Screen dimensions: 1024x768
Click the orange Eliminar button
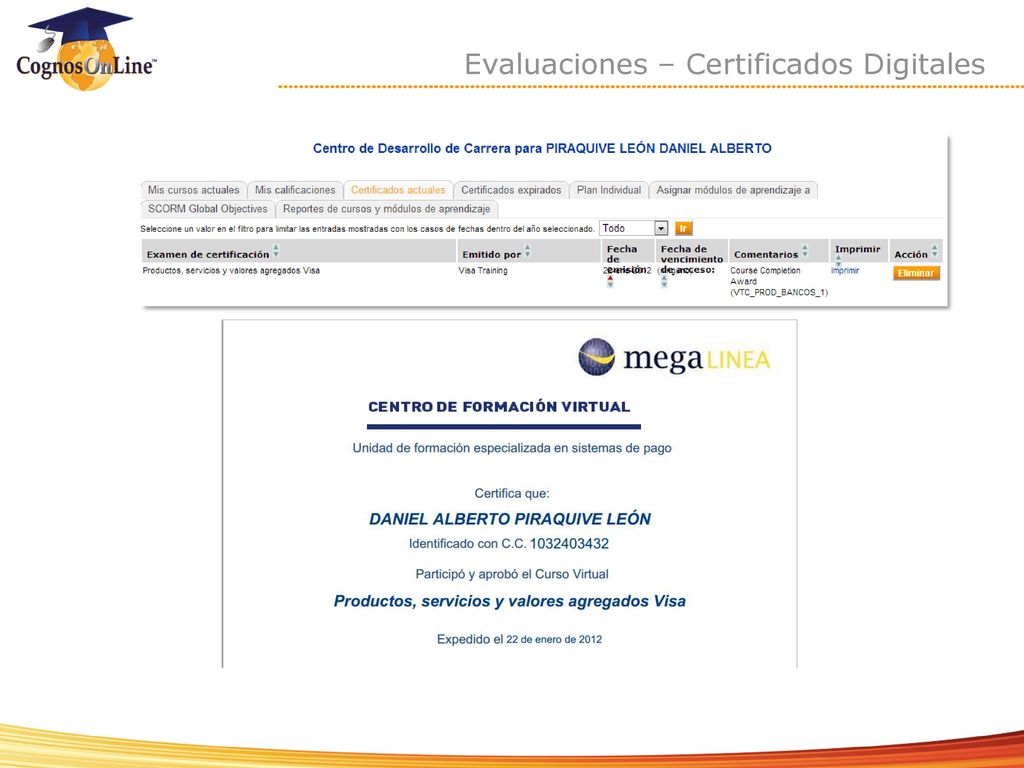[x=916, y=273]
